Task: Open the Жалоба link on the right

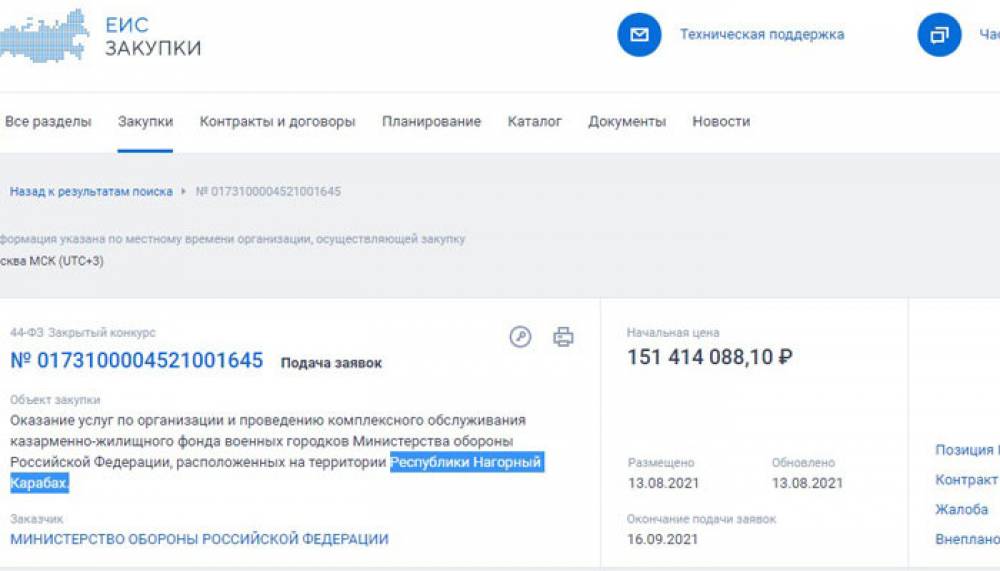Action: (x=962, y=510)
